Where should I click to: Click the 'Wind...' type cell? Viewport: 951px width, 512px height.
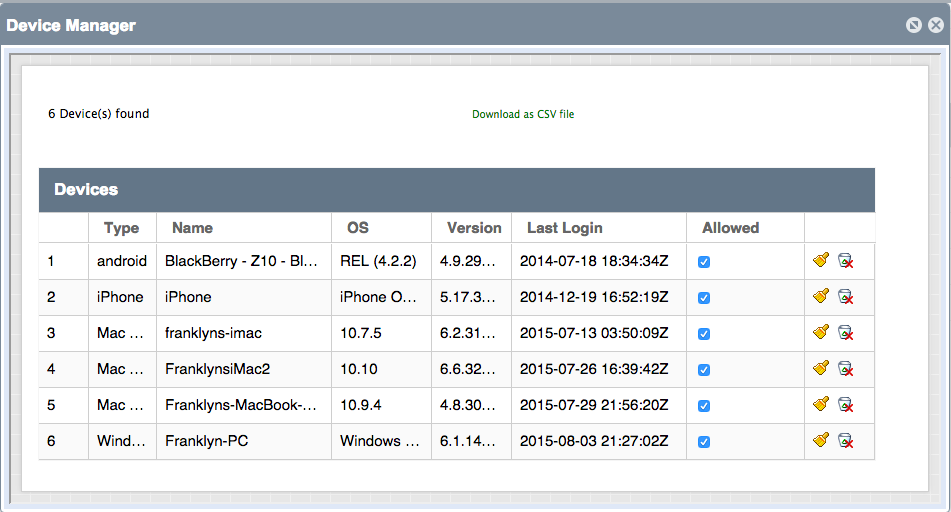[122, 441]
